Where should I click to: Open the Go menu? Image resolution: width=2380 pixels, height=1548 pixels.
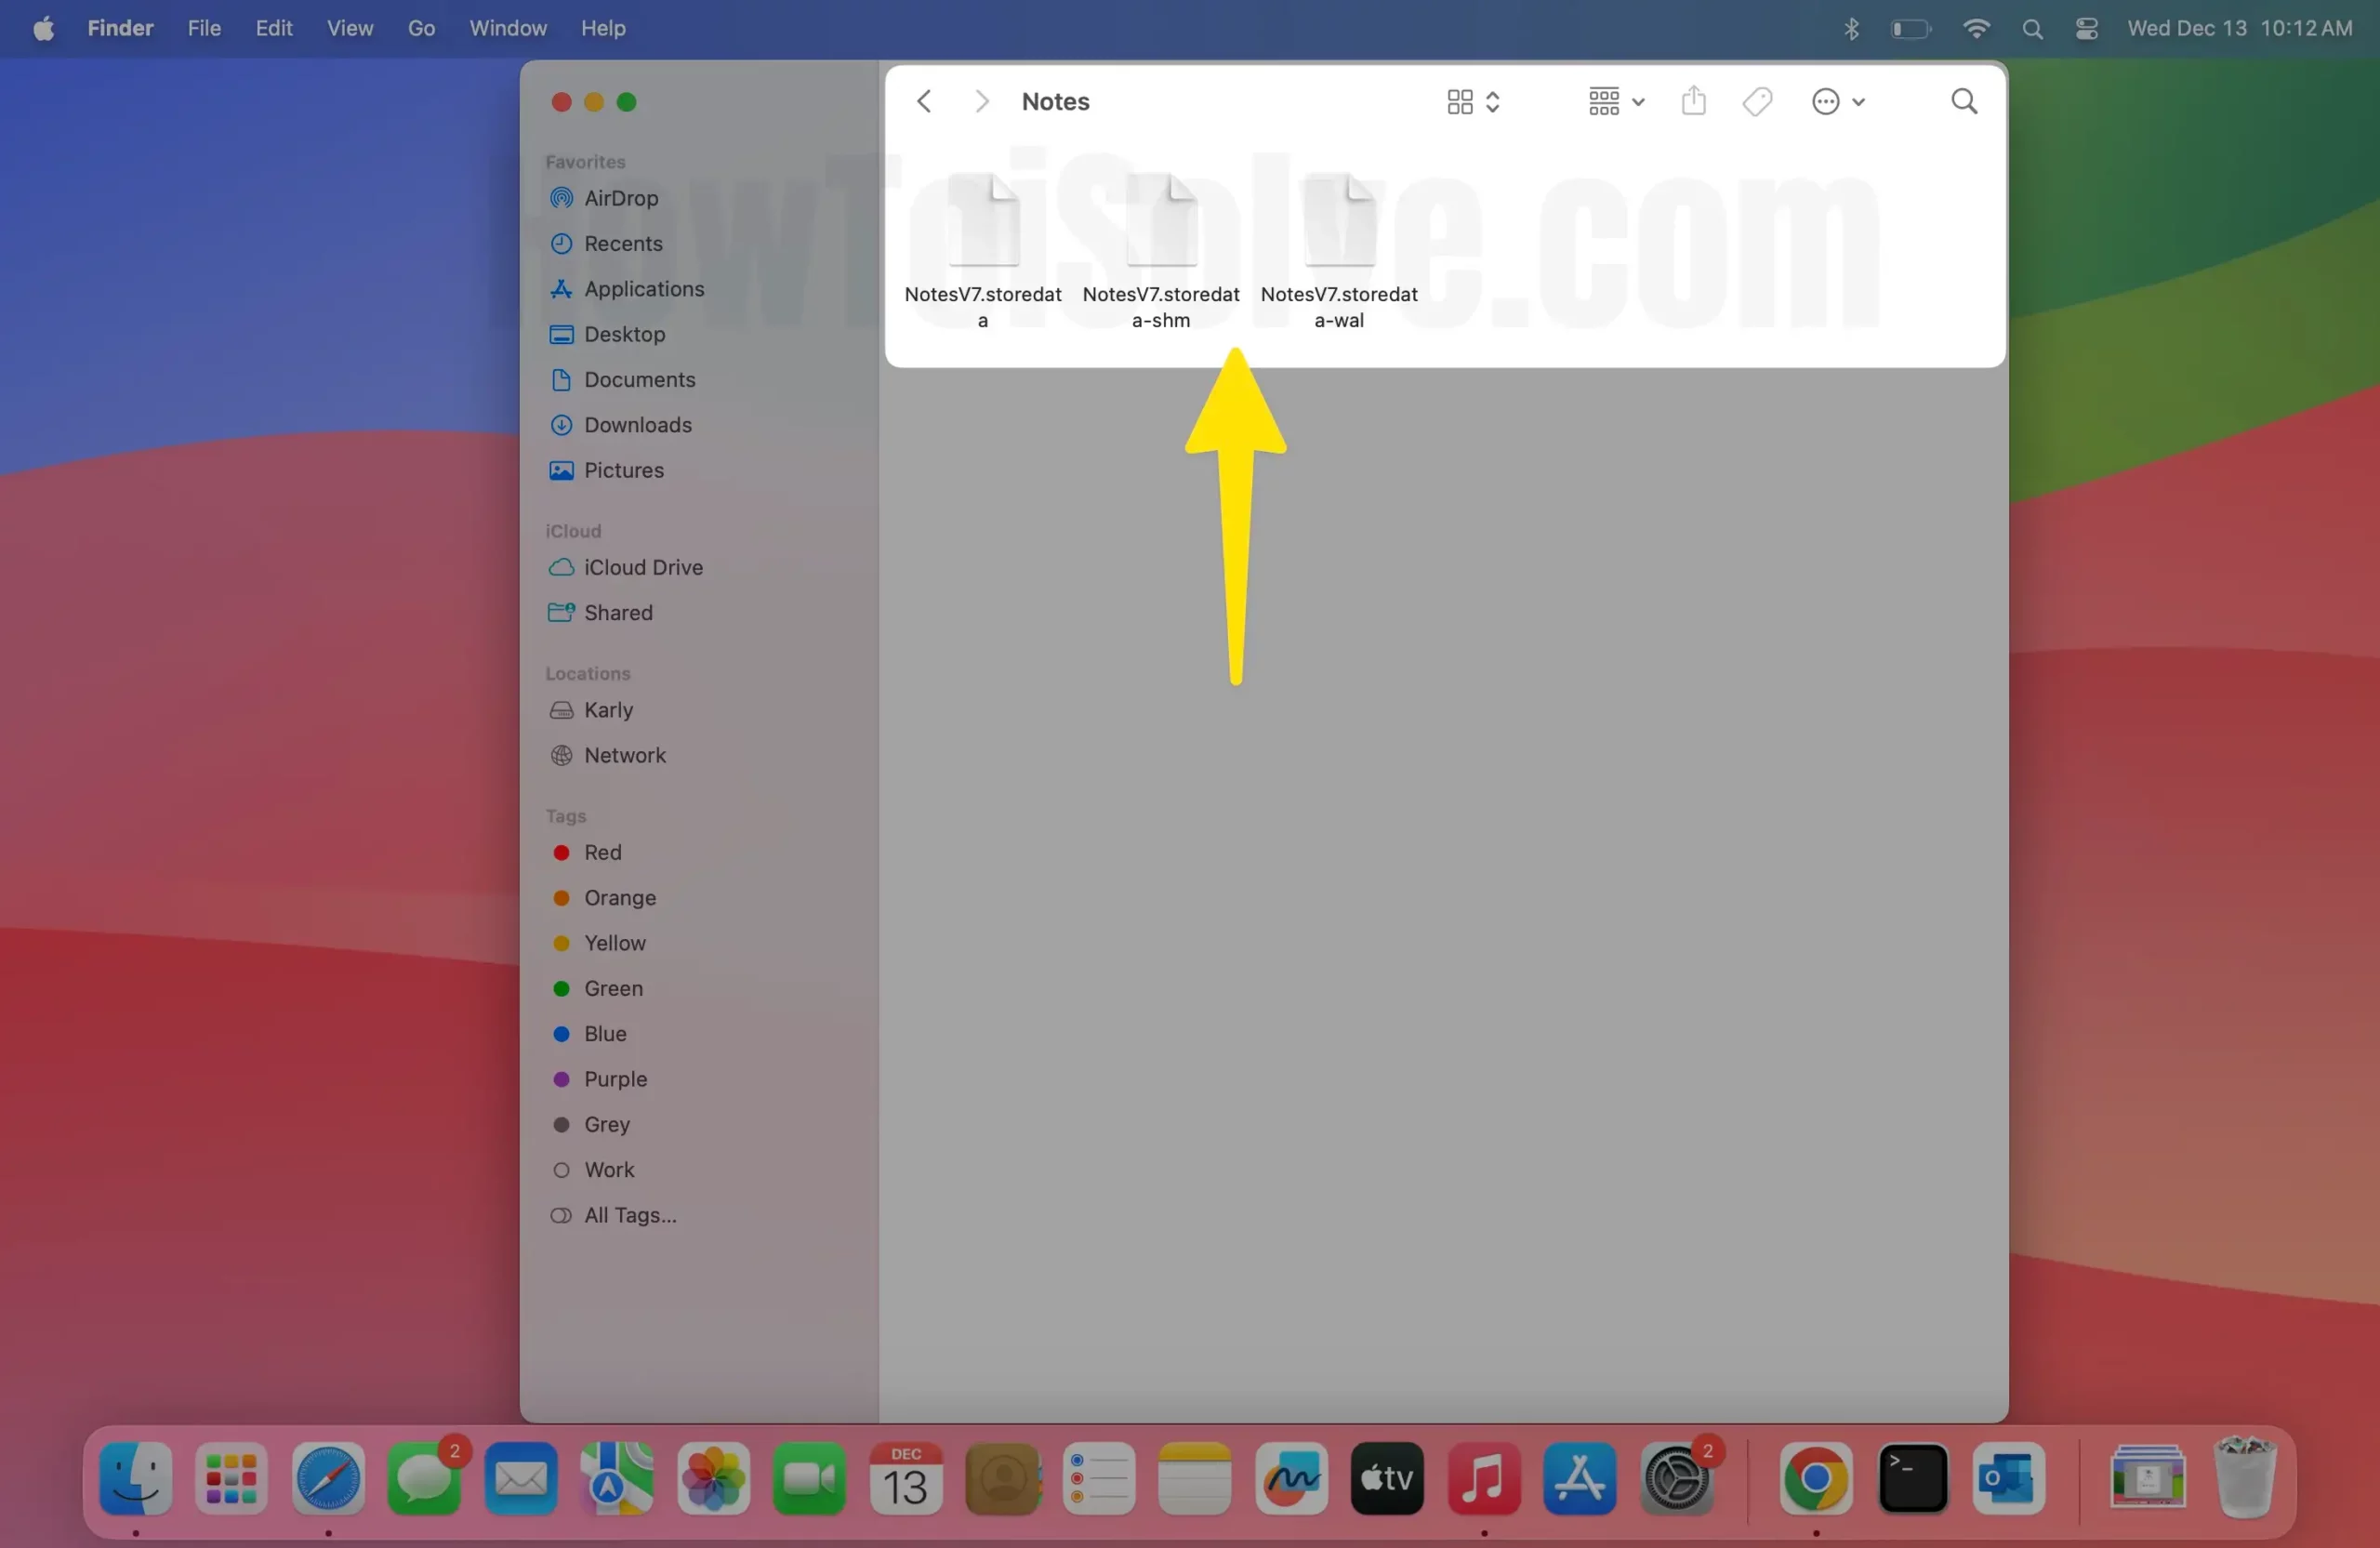point(421,28)
